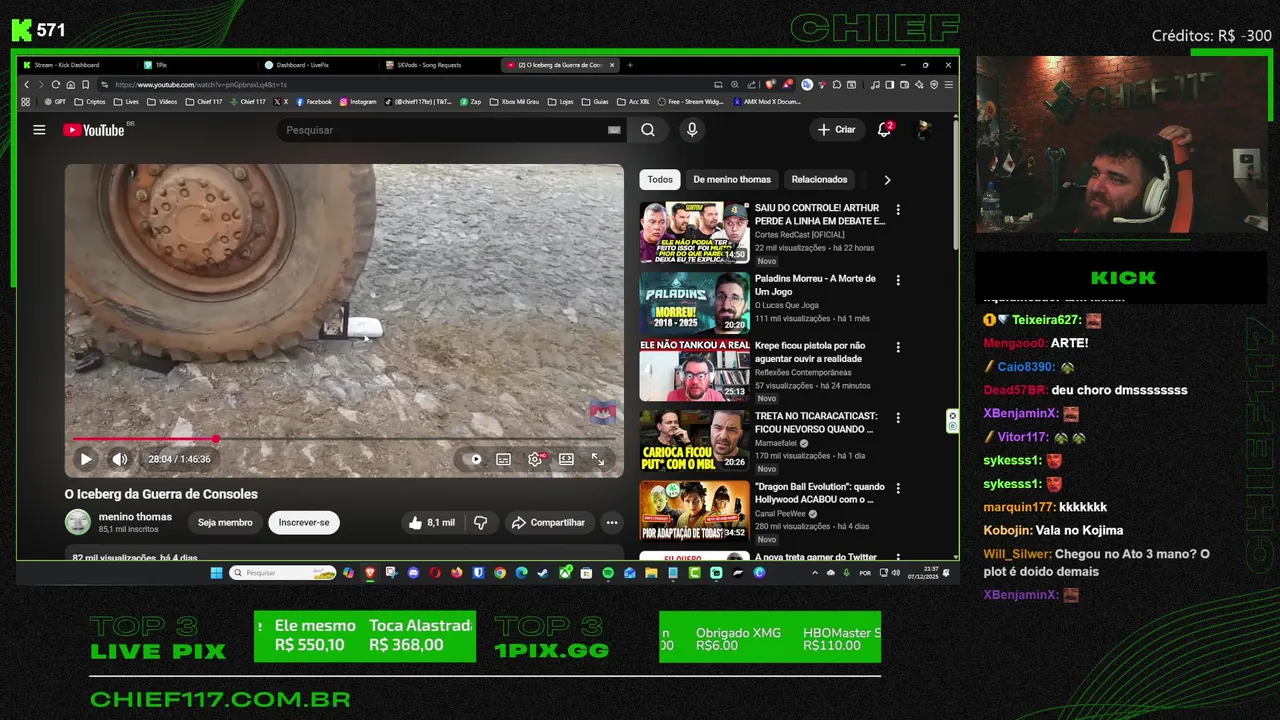This screenshot has height=720, width=1280.
Task: Seek on the red video progress bar
Action: coord(344,439)
